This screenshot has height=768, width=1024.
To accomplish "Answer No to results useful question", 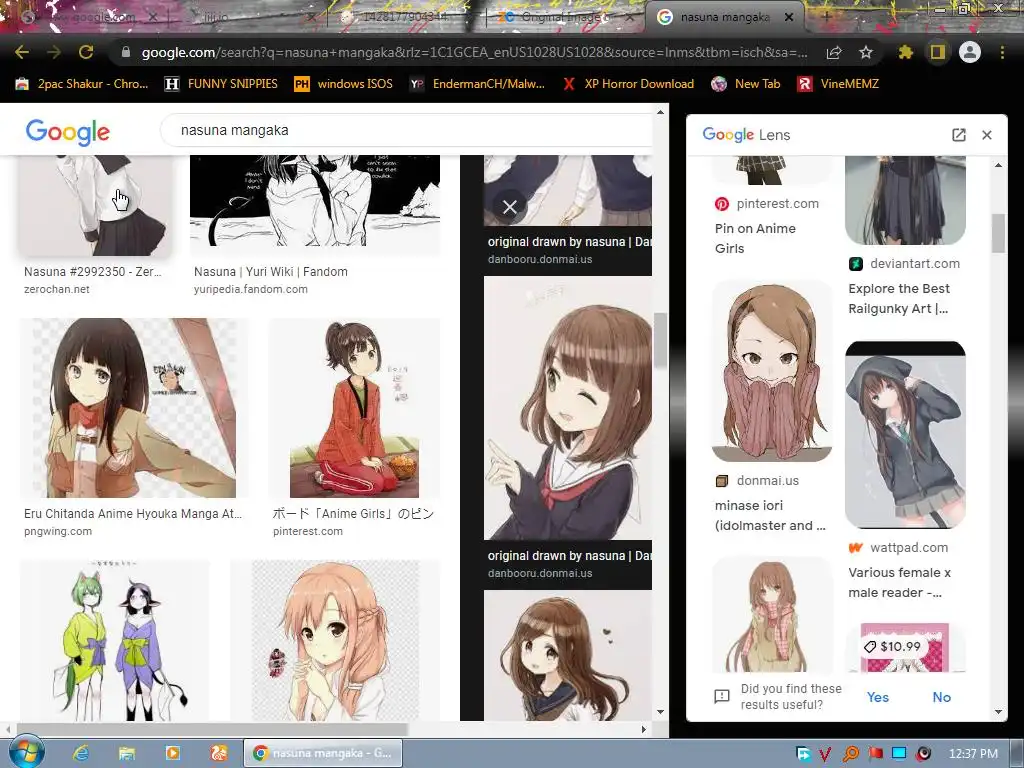I will [x=941, y=697].
